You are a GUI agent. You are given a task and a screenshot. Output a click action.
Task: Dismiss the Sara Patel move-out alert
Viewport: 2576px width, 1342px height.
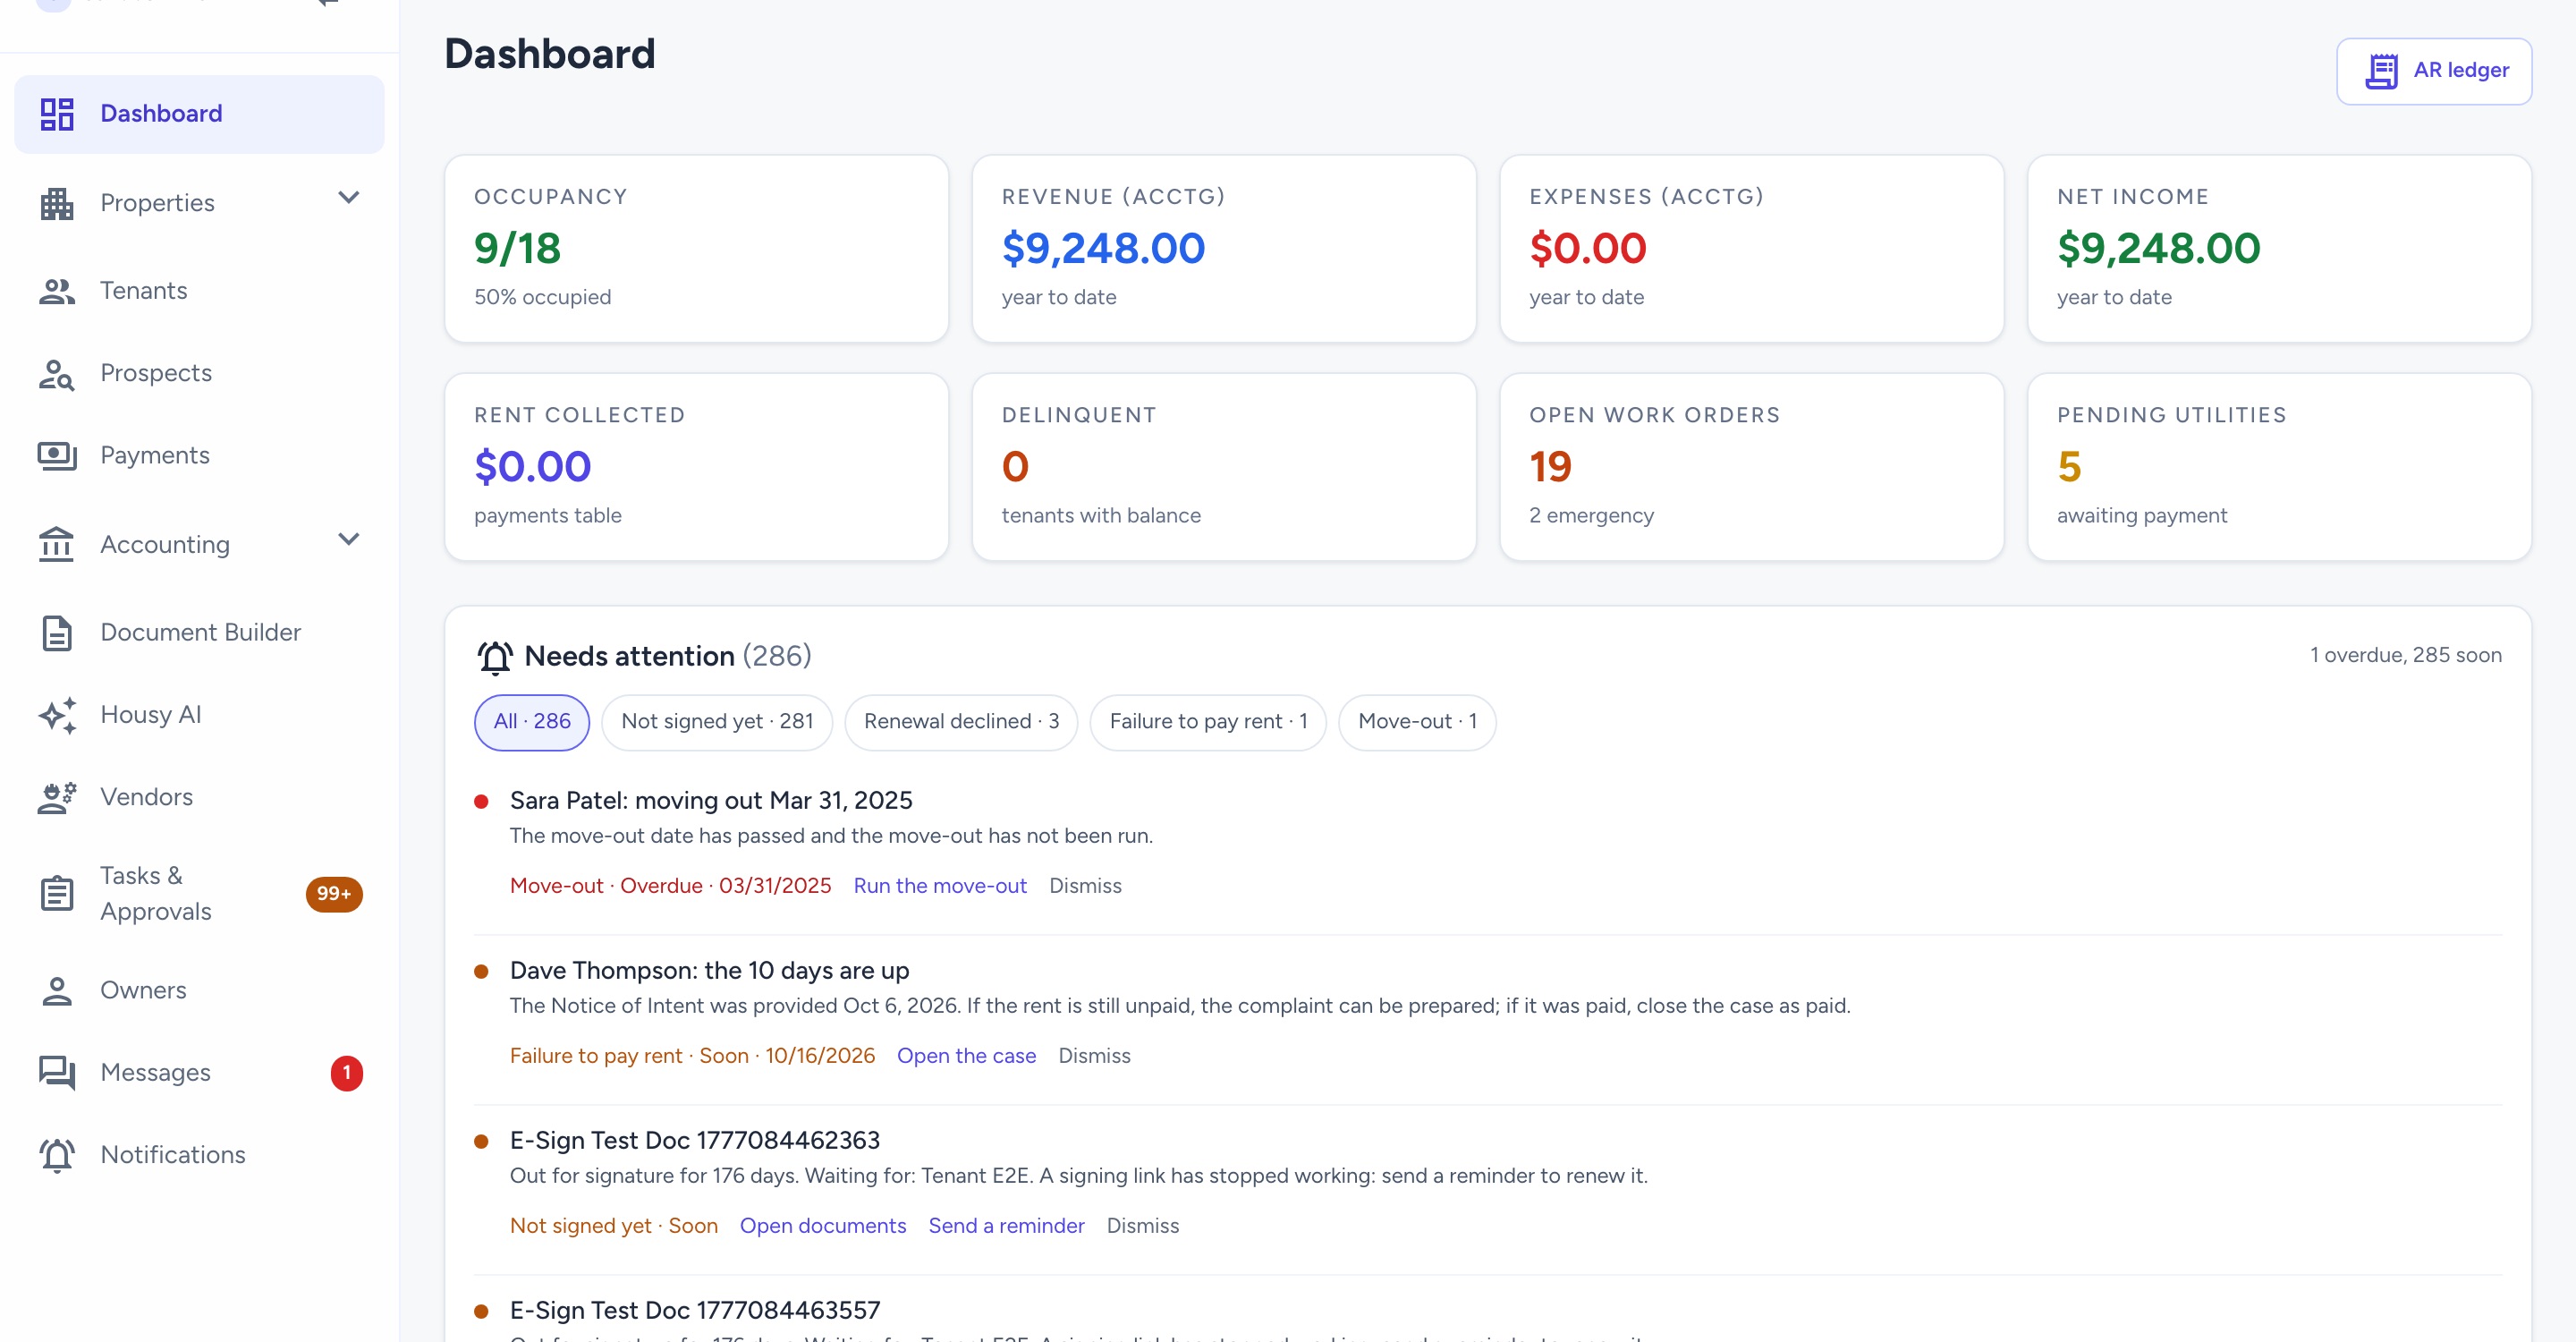[x=1085, y=886]
